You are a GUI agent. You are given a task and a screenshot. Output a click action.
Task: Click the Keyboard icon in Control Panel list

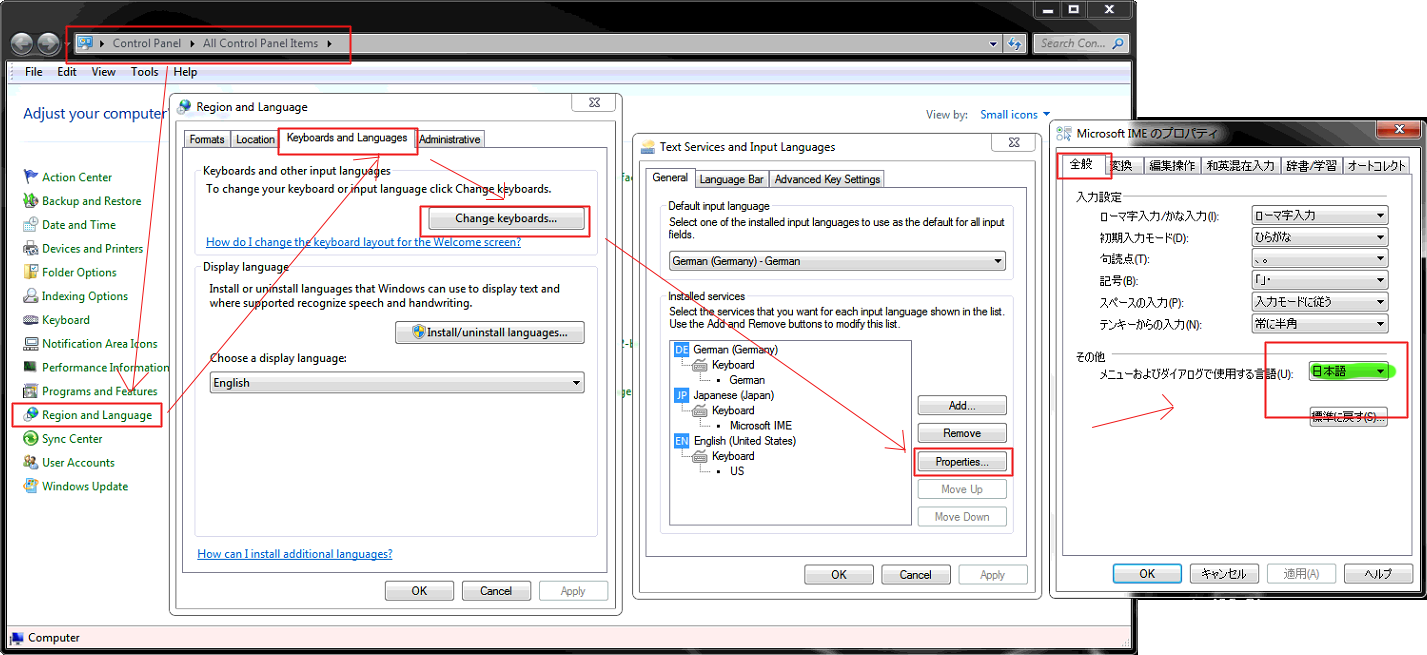point(31,320)
